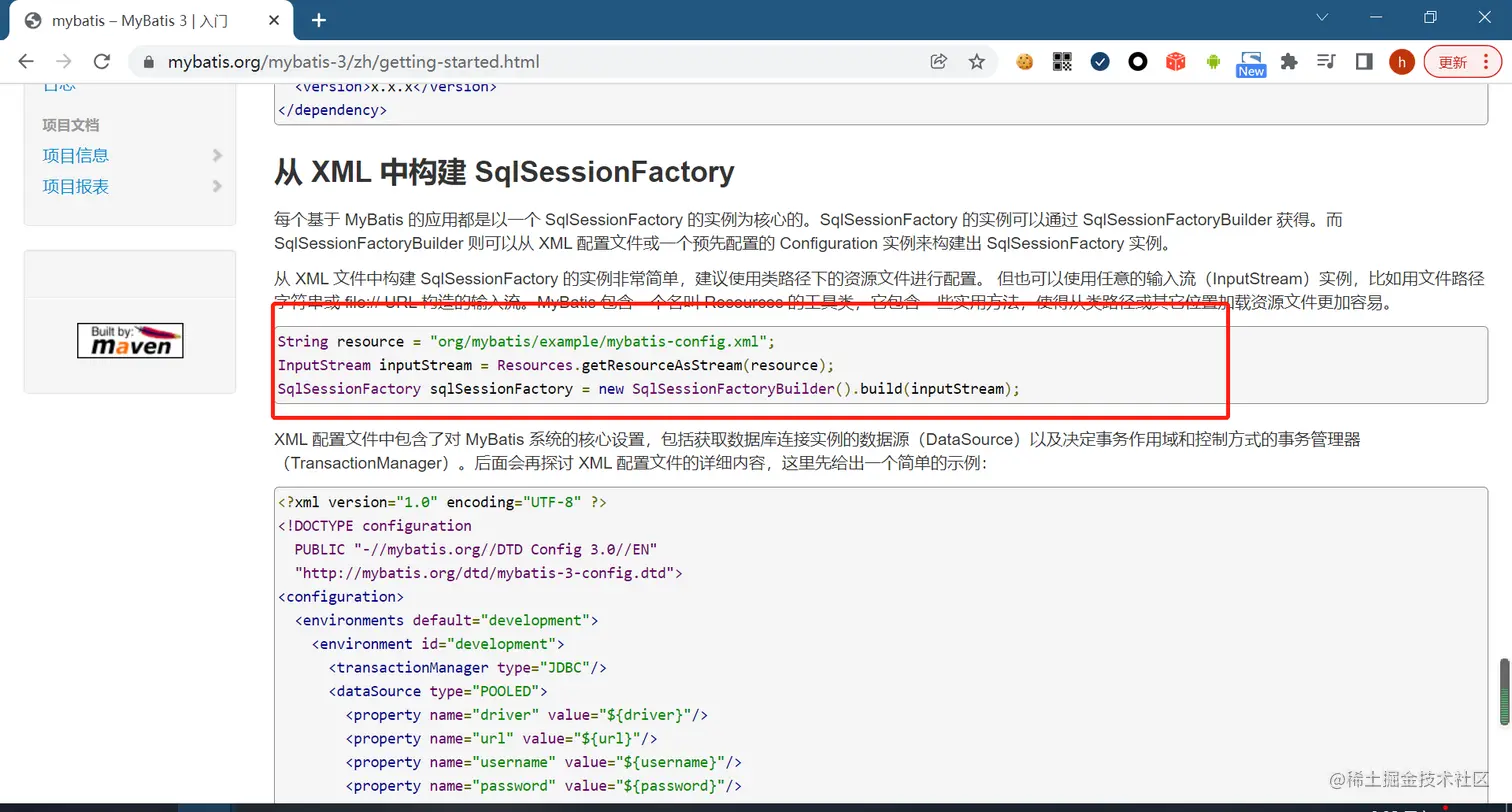Click the '<!DOCTYPE configuration' line
1512x812 pixels.
click(x=375, y=525)
